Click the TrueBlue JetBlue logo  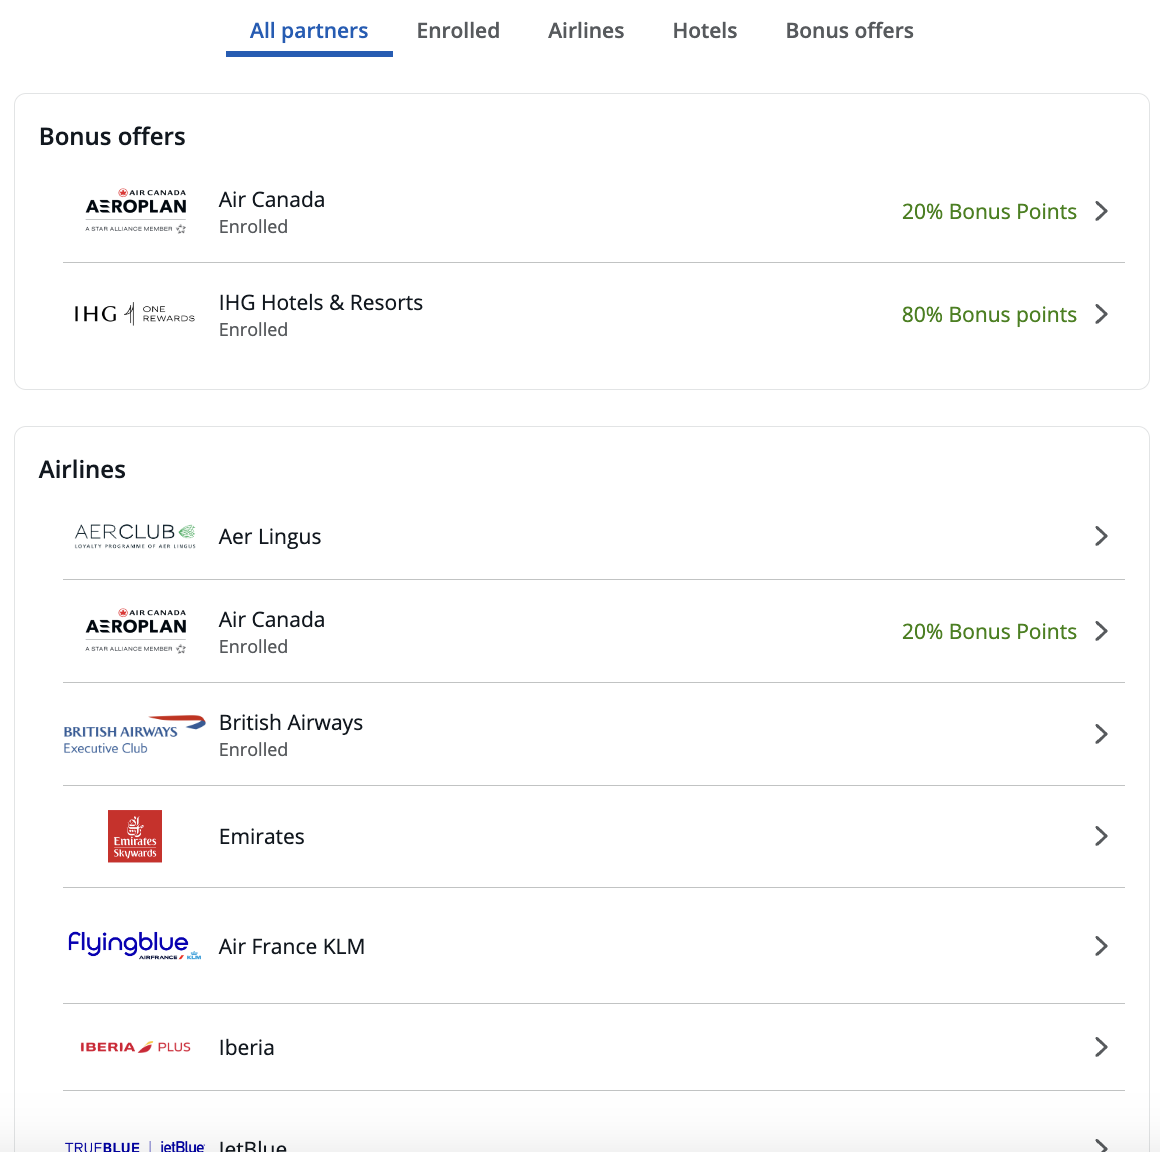[x=135, y=1146]
